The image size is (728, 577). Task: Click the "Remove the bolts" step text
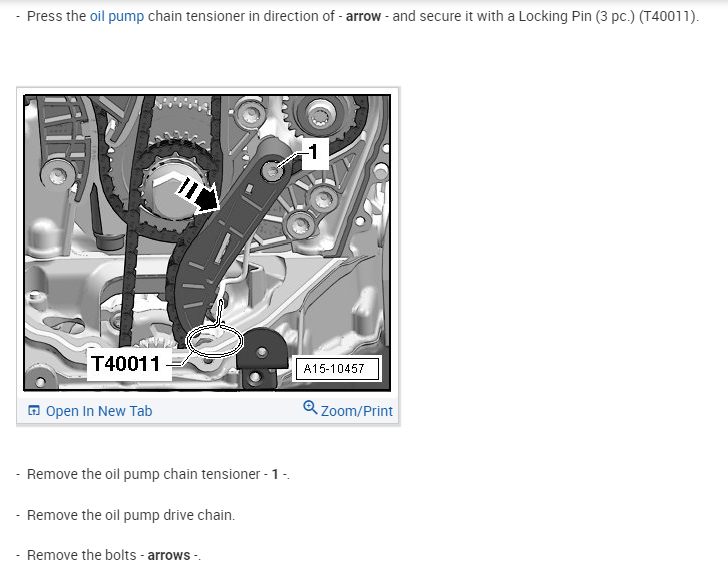82,555
